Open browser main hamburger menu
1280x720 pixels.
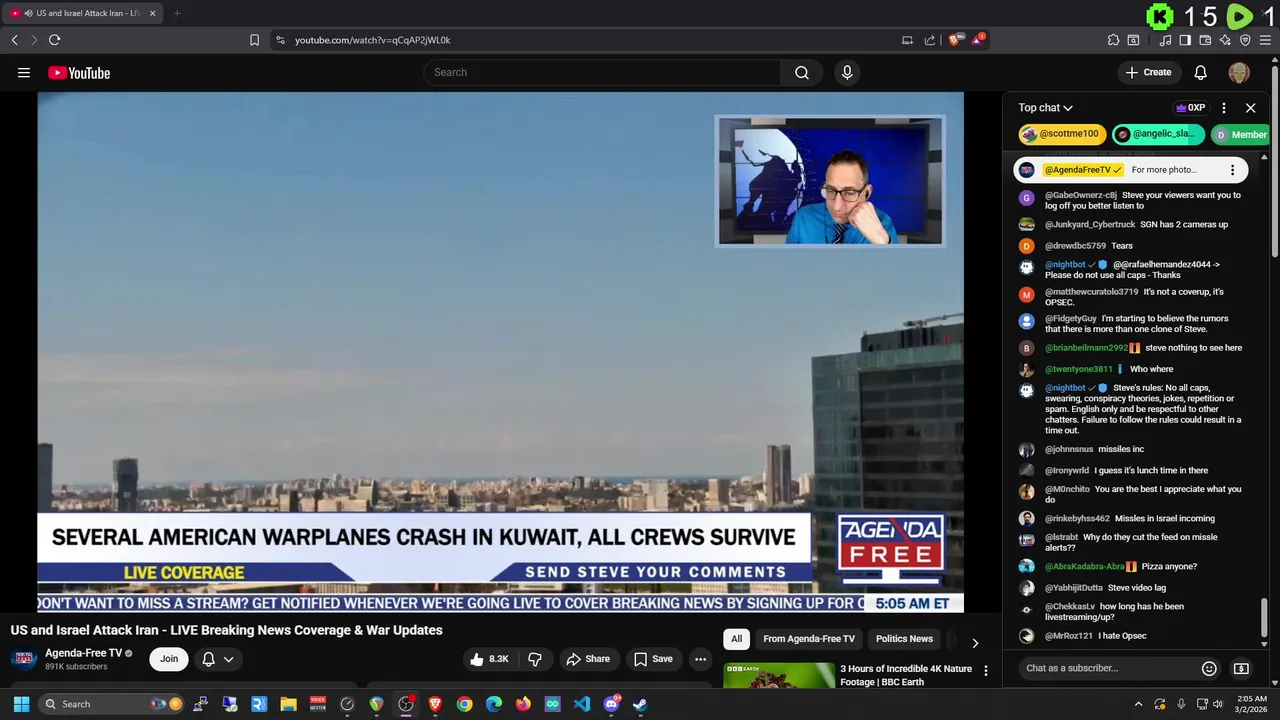point(1265,40)
